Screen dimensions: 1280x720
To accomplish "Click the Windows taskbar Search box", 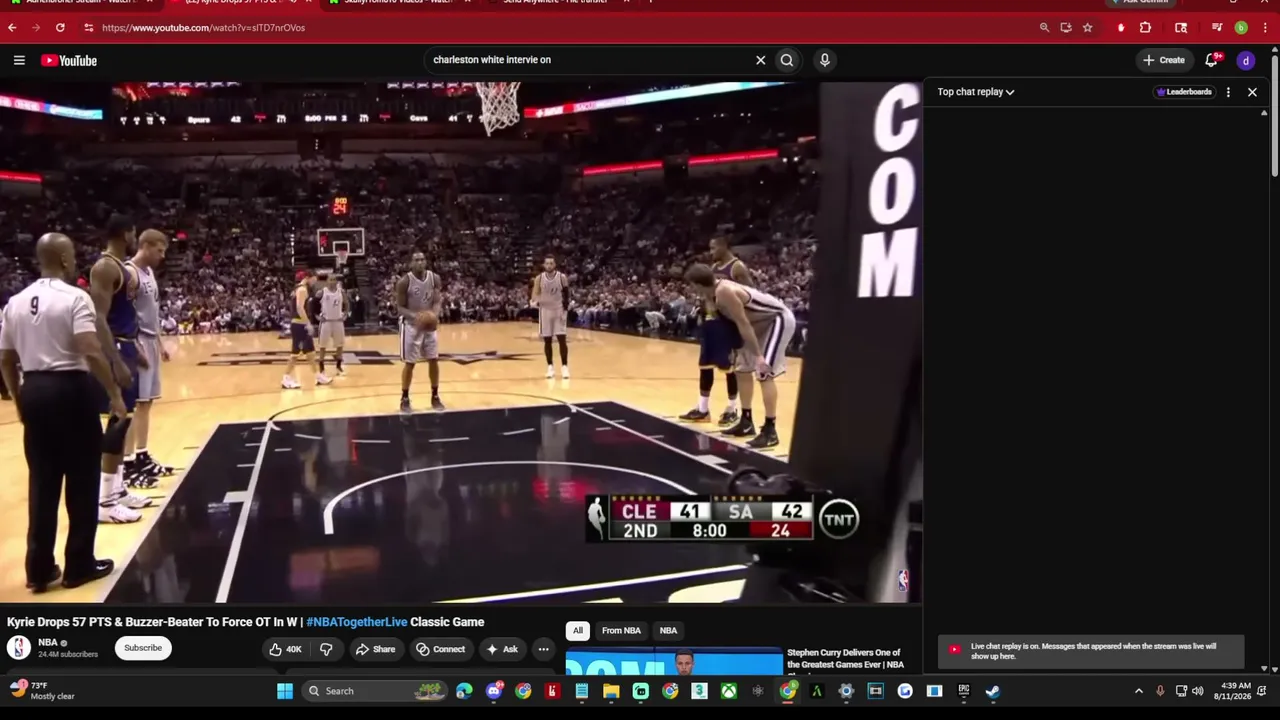I will pyautogui.click(x=374, y=691).
